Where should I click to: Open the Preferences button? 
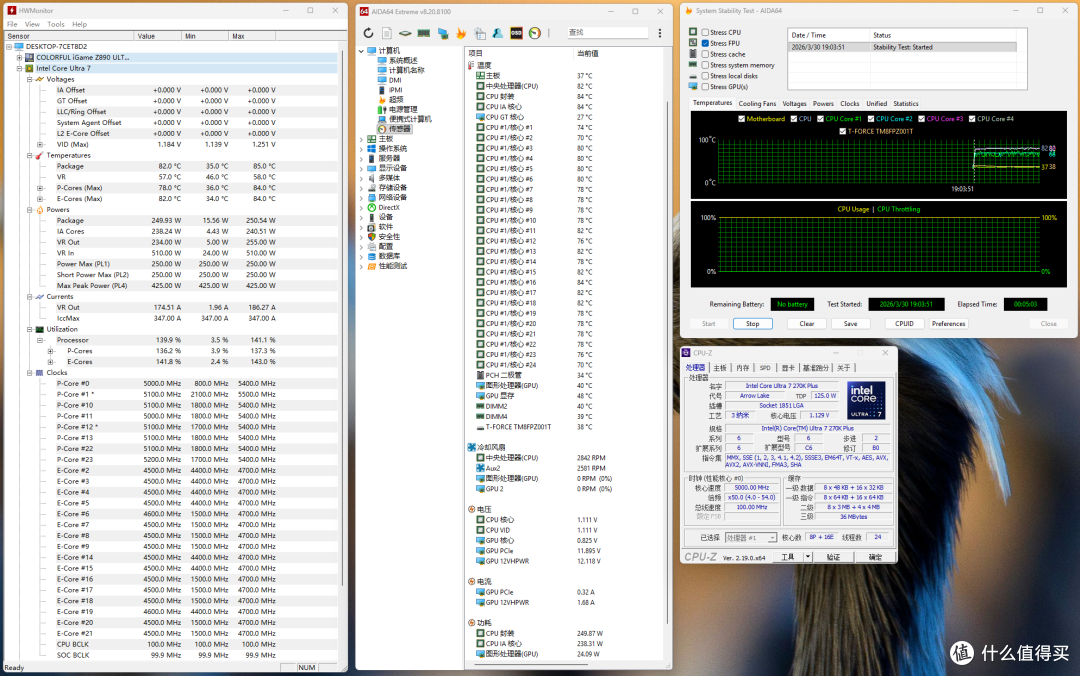(x=948, y=324)
